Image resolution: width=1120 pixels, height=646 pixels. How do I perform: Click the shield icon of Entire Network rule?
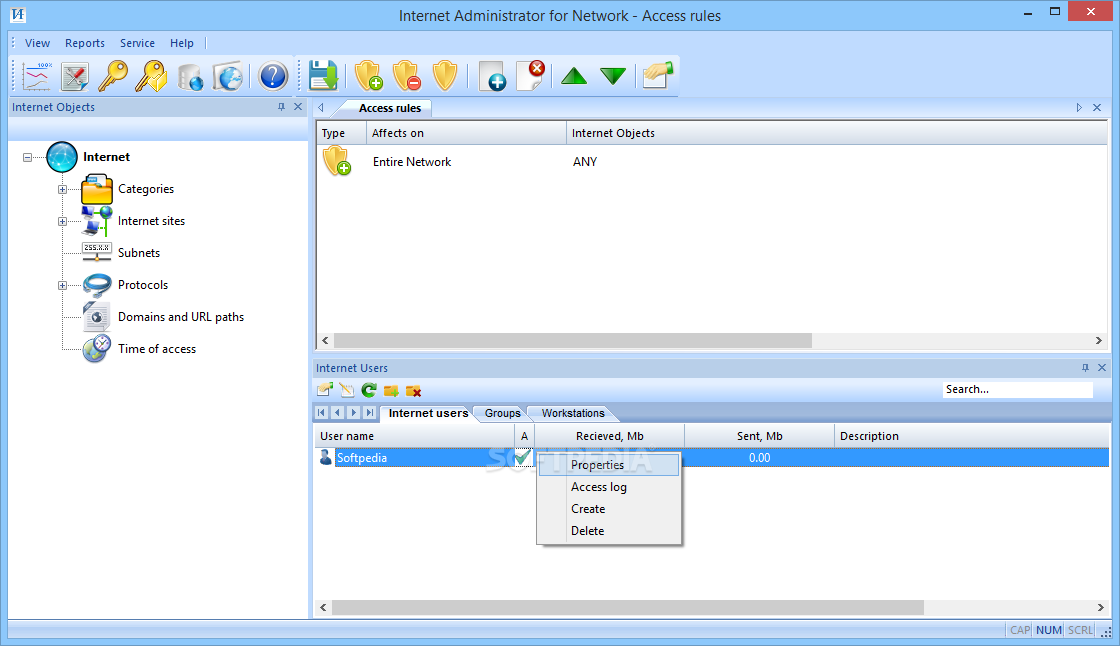point(336,162)
